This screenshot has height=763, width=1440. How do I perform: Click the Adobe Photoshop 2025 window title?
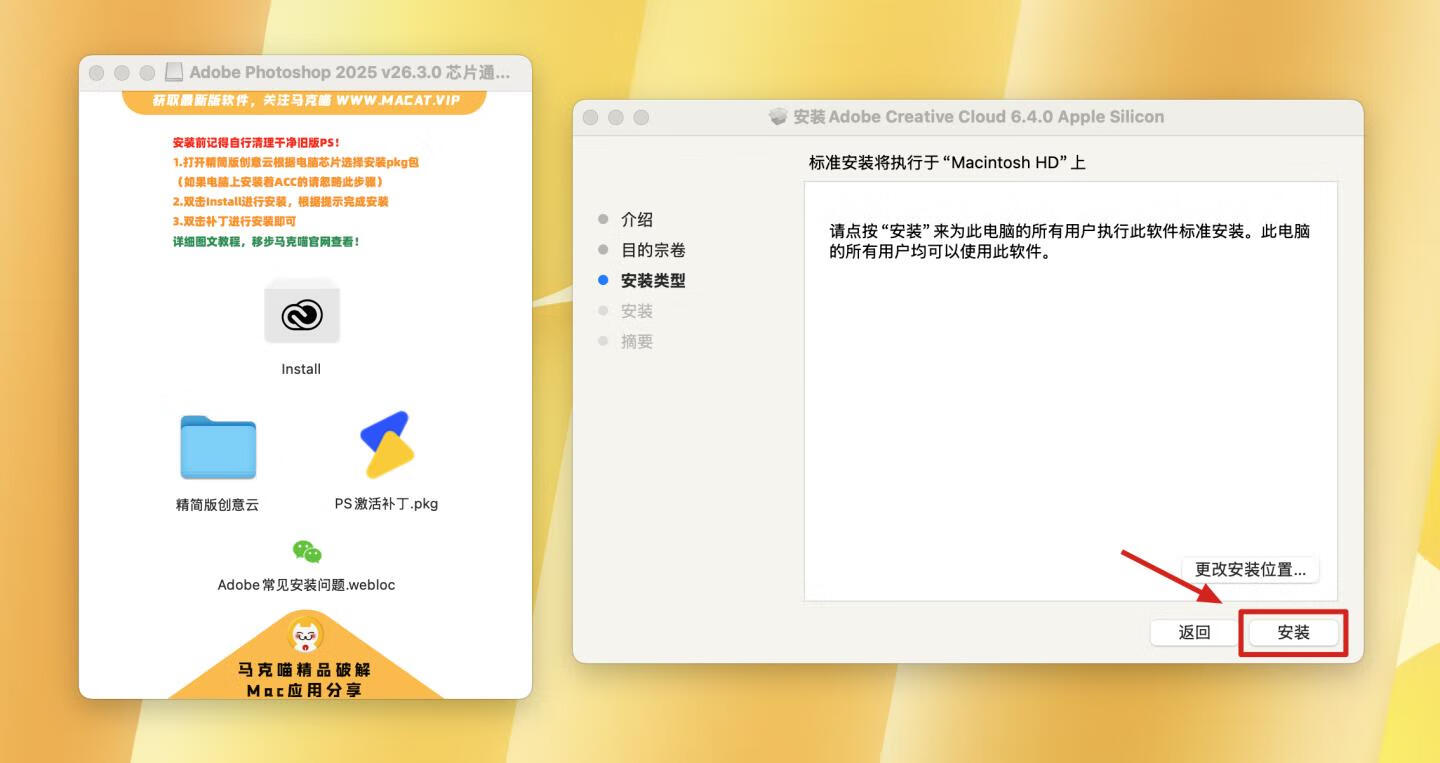350,72
